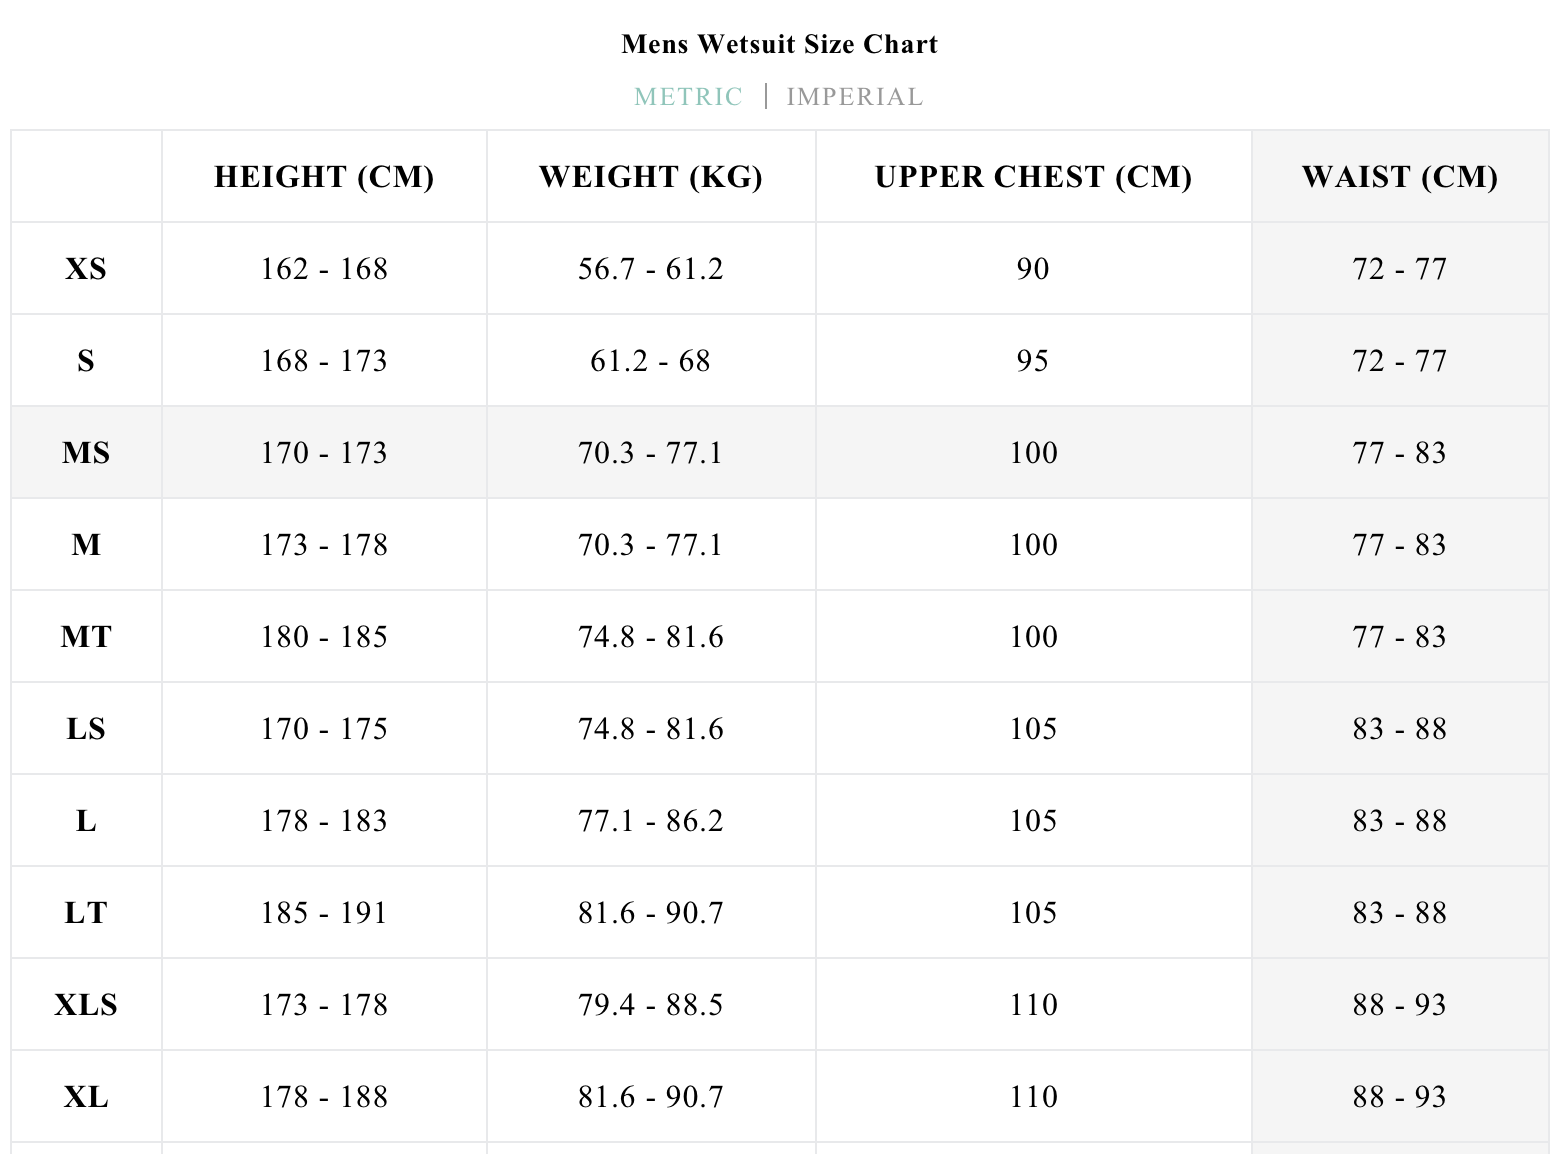Switch to the Imperial units tab
The height and width of the screenshot is (1154, 1564).
[854, 97]
